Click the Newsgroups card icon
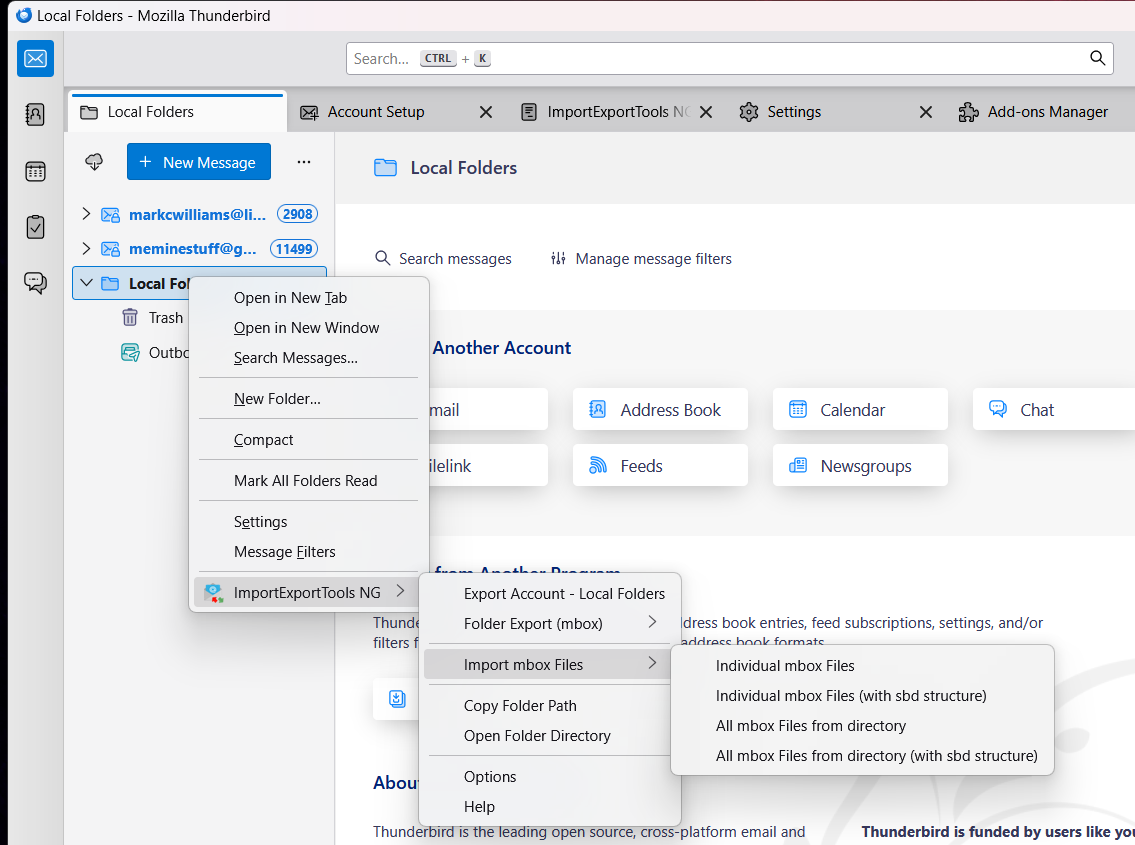This screenshot has height=845, width=1135. [798, 466]
